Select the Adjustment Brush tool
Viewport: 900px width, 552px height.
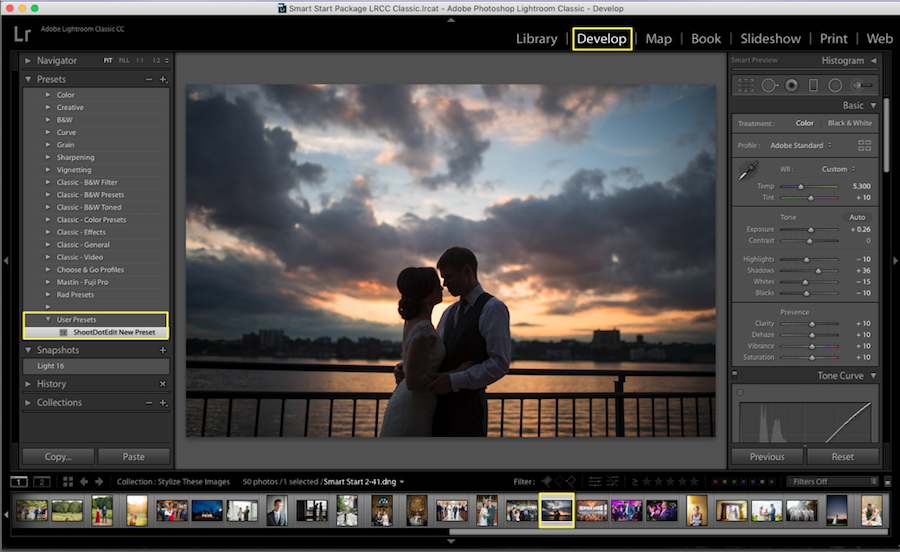coord(862,85)
